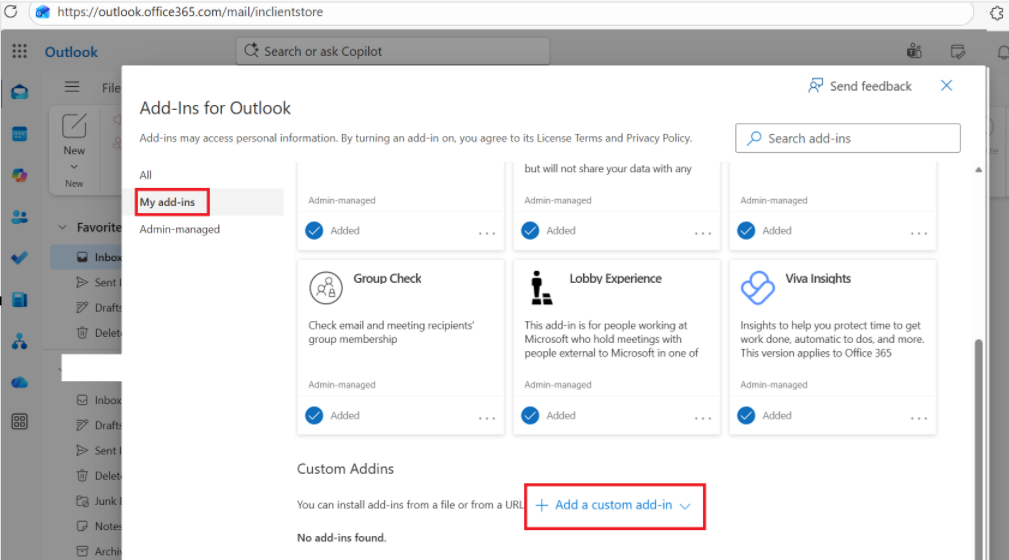Toggle the Added check for Viva Insights

pyautogui.click(x=746, y=415)
